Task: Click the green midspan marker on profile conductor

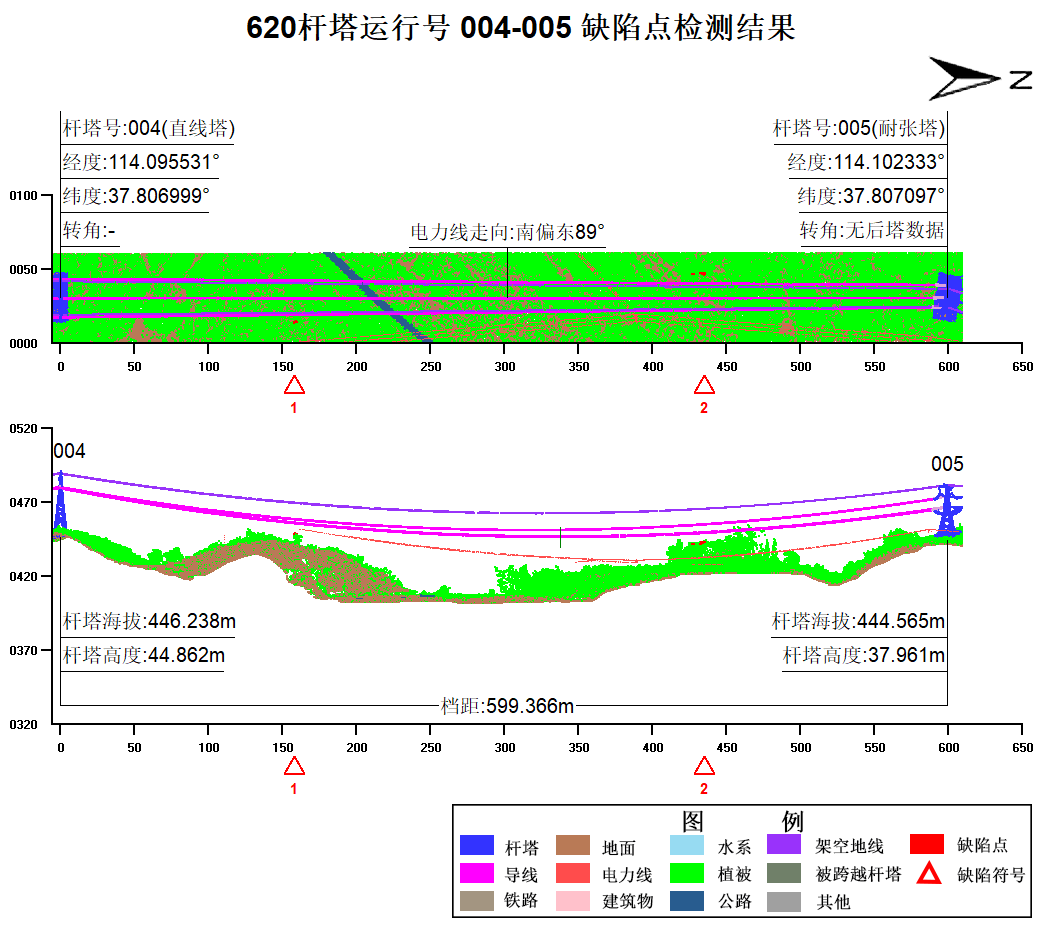Action: point(561,537)
